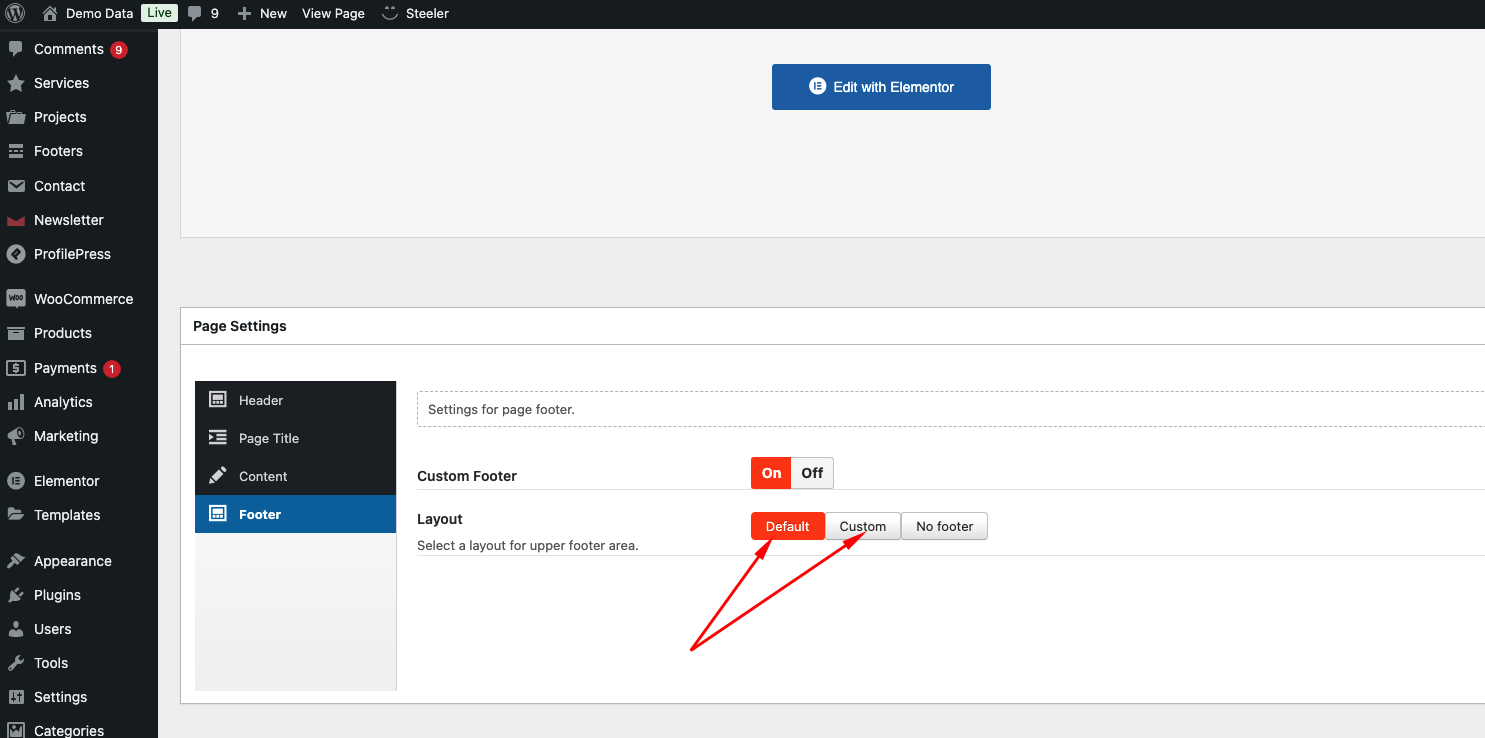Click View Page in the admin bar
The height and width of the screenshot is (738, 1485).
333,14
